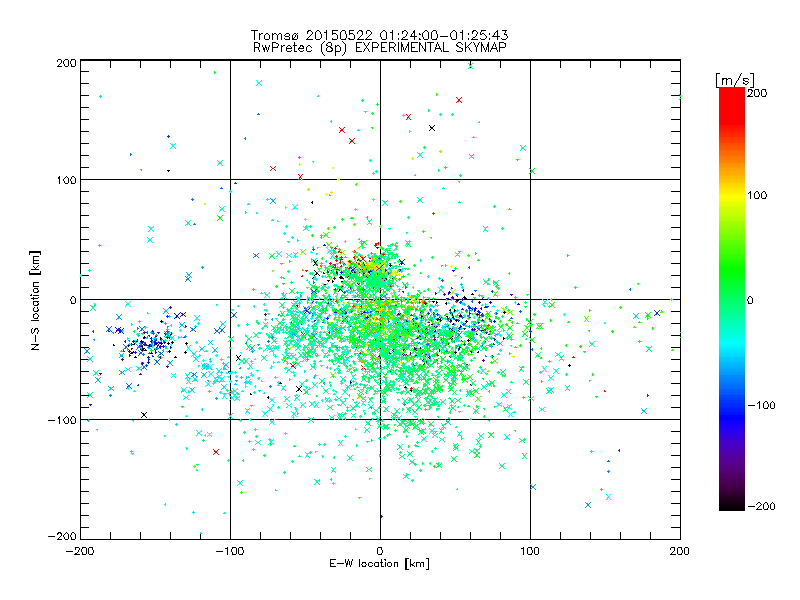The width and height of the screenshot is (800, 600).
Task: Click the x-axis tick label '200'
Action: coord(680,551)
